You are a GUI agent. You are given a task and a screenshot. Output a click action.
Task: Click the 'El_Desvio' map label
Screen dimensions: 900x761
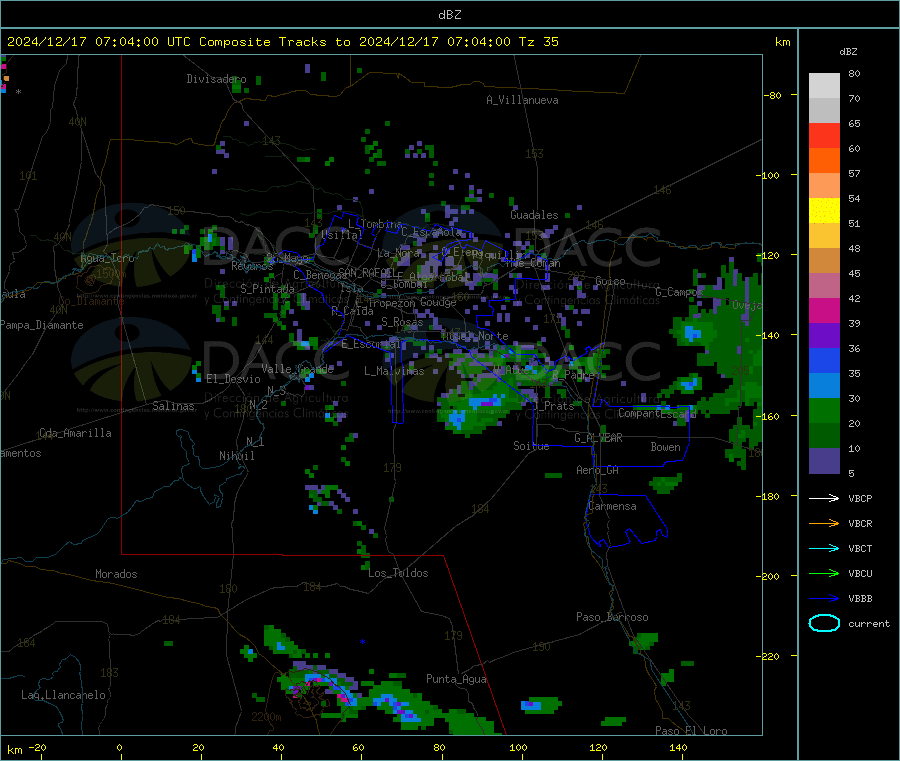(x=233, y=379)
